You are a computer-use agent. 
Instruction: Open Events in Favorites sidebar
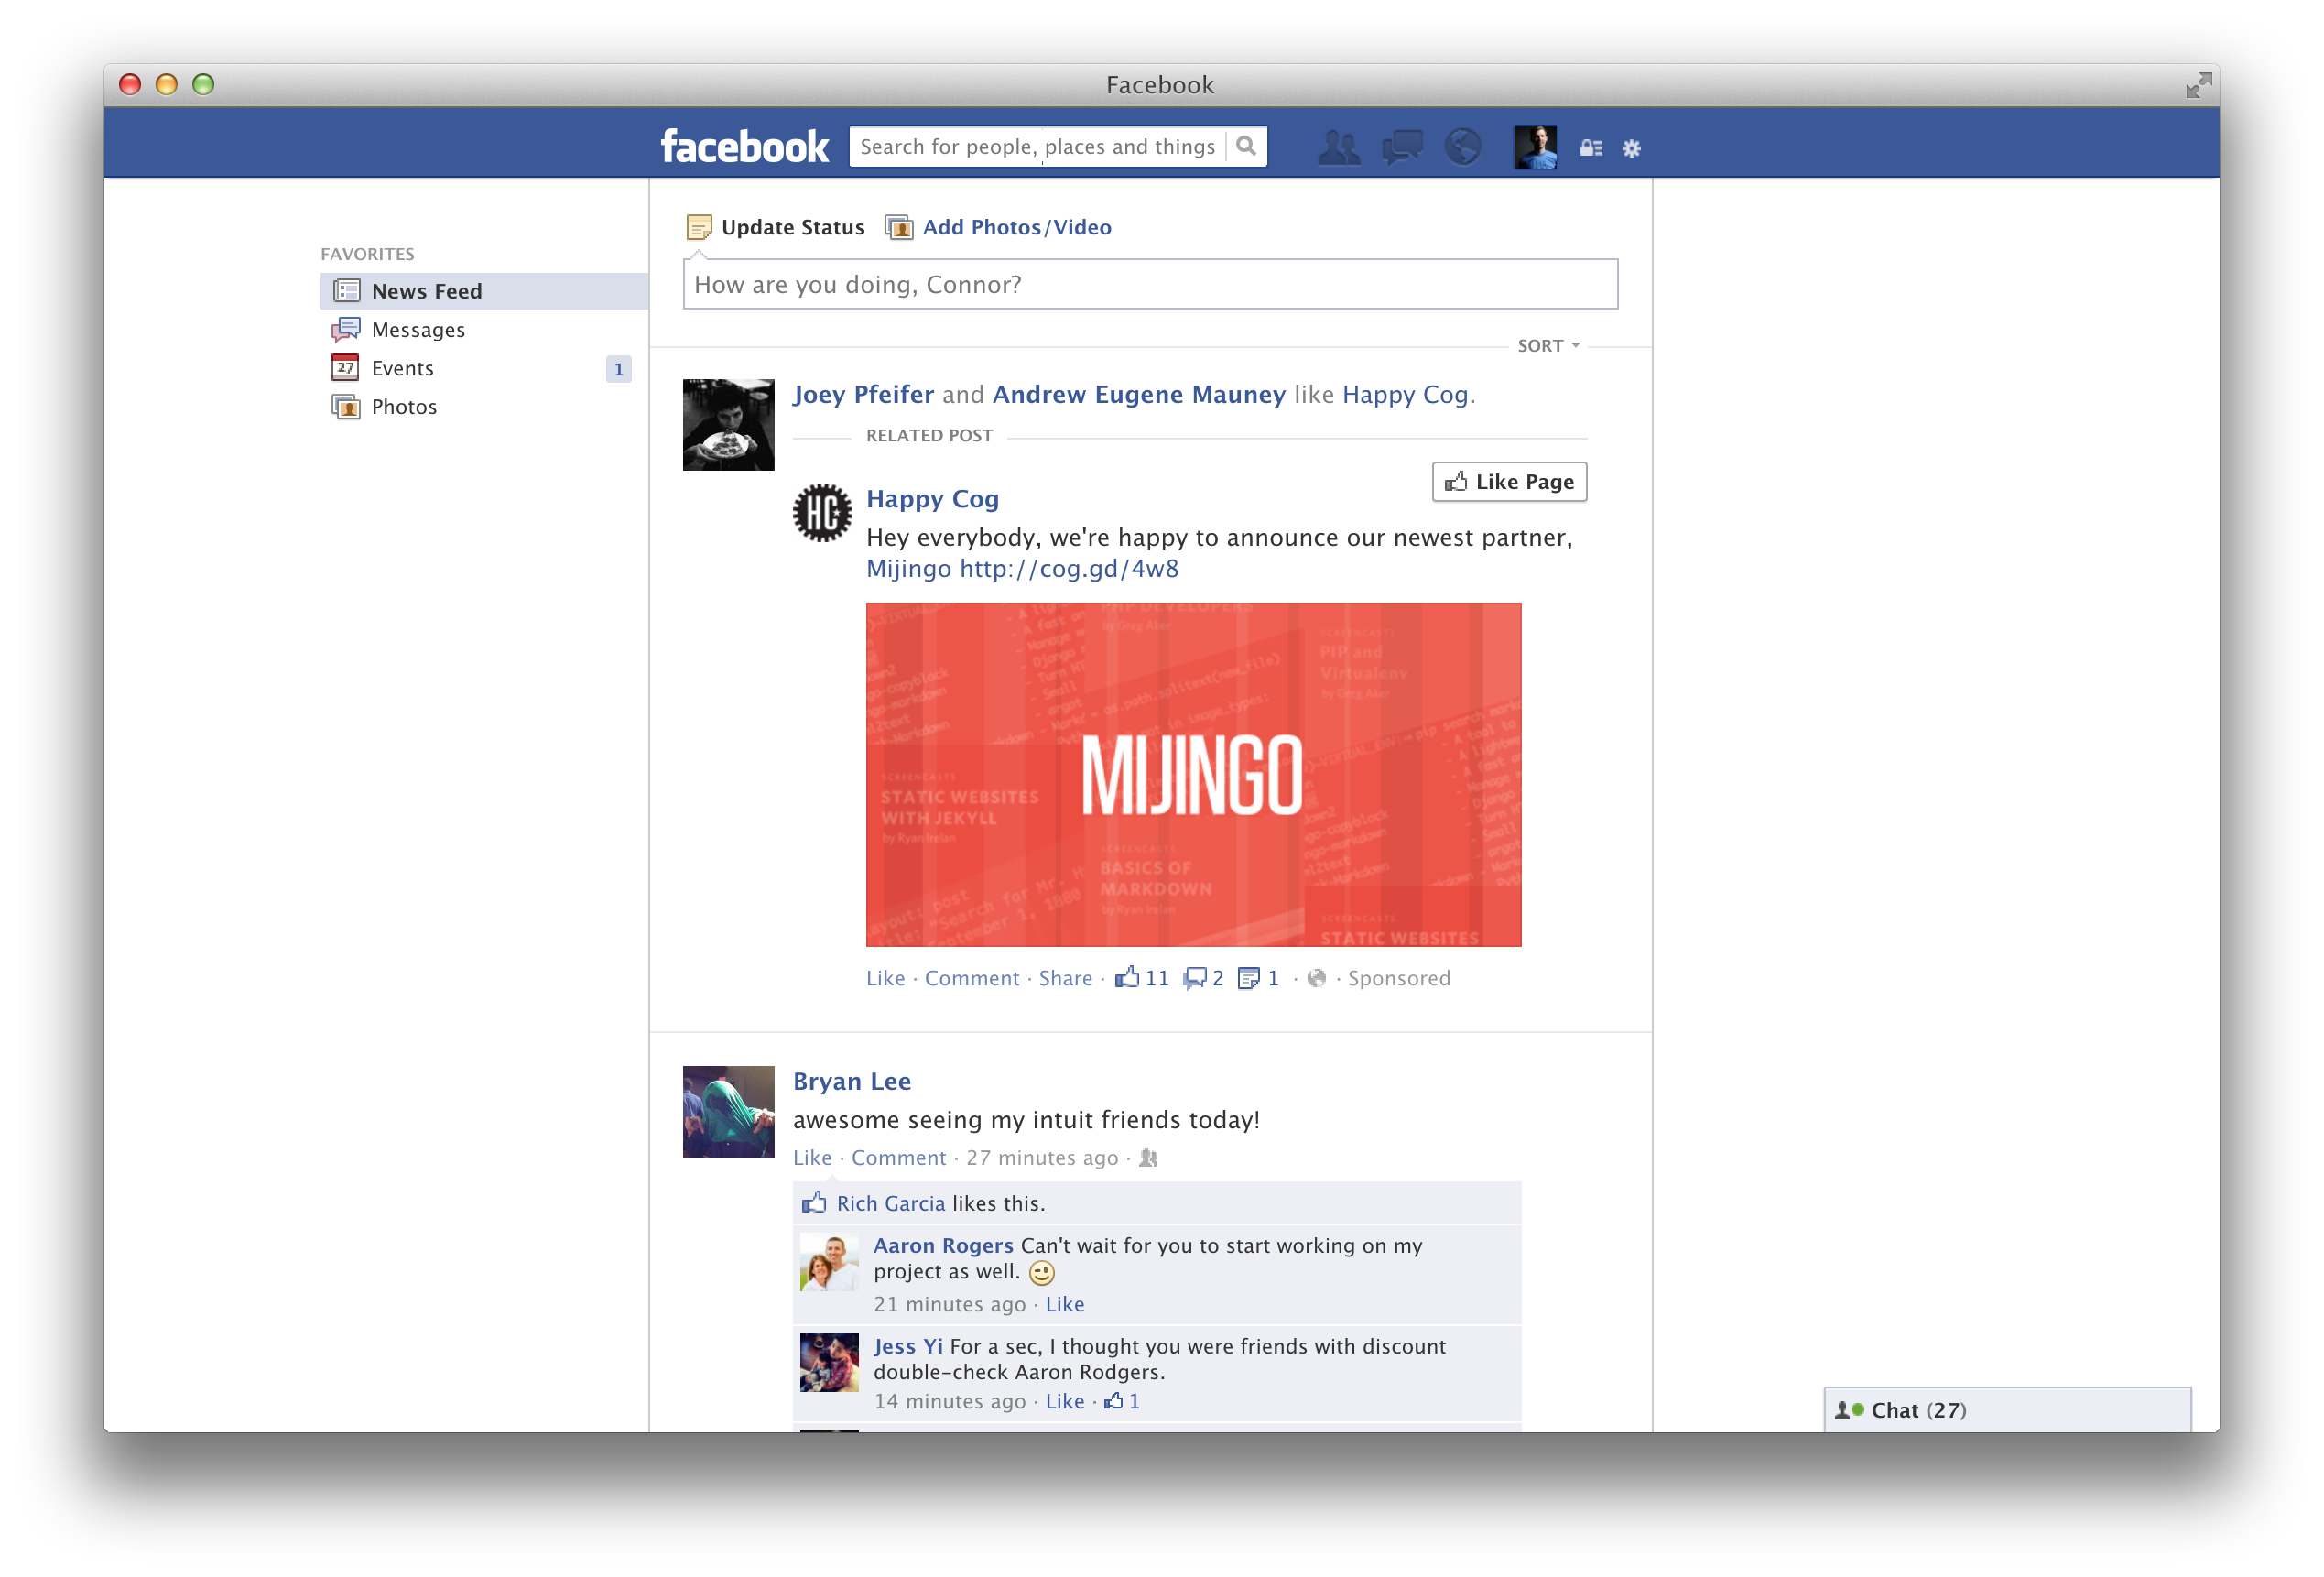[402, 369]
